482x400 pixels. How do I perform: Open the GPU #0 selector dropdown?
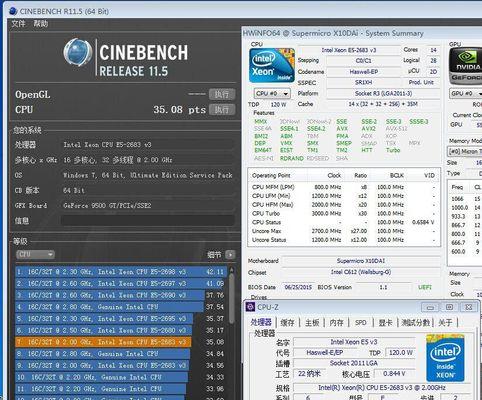click(465, 94)
